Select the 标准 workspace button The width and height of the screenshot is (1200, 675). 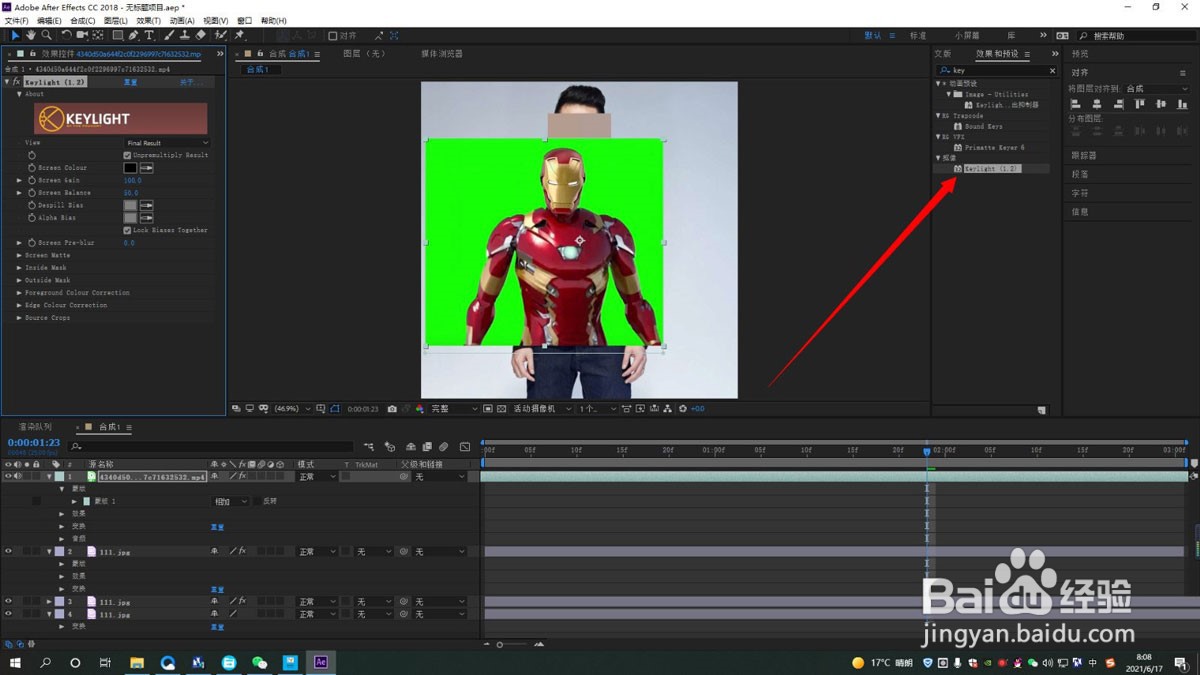point(918,36)
